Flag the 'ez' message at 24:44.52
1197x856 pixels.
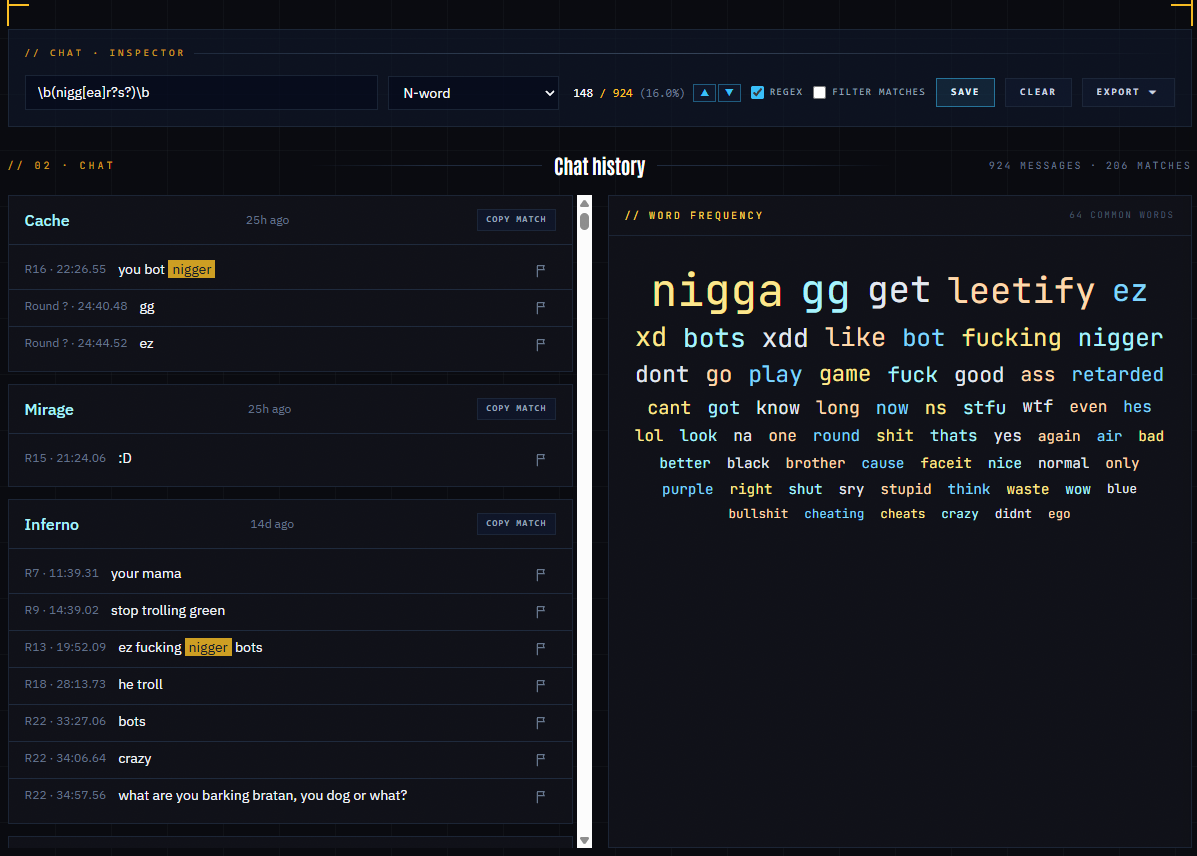pos(540,344)
